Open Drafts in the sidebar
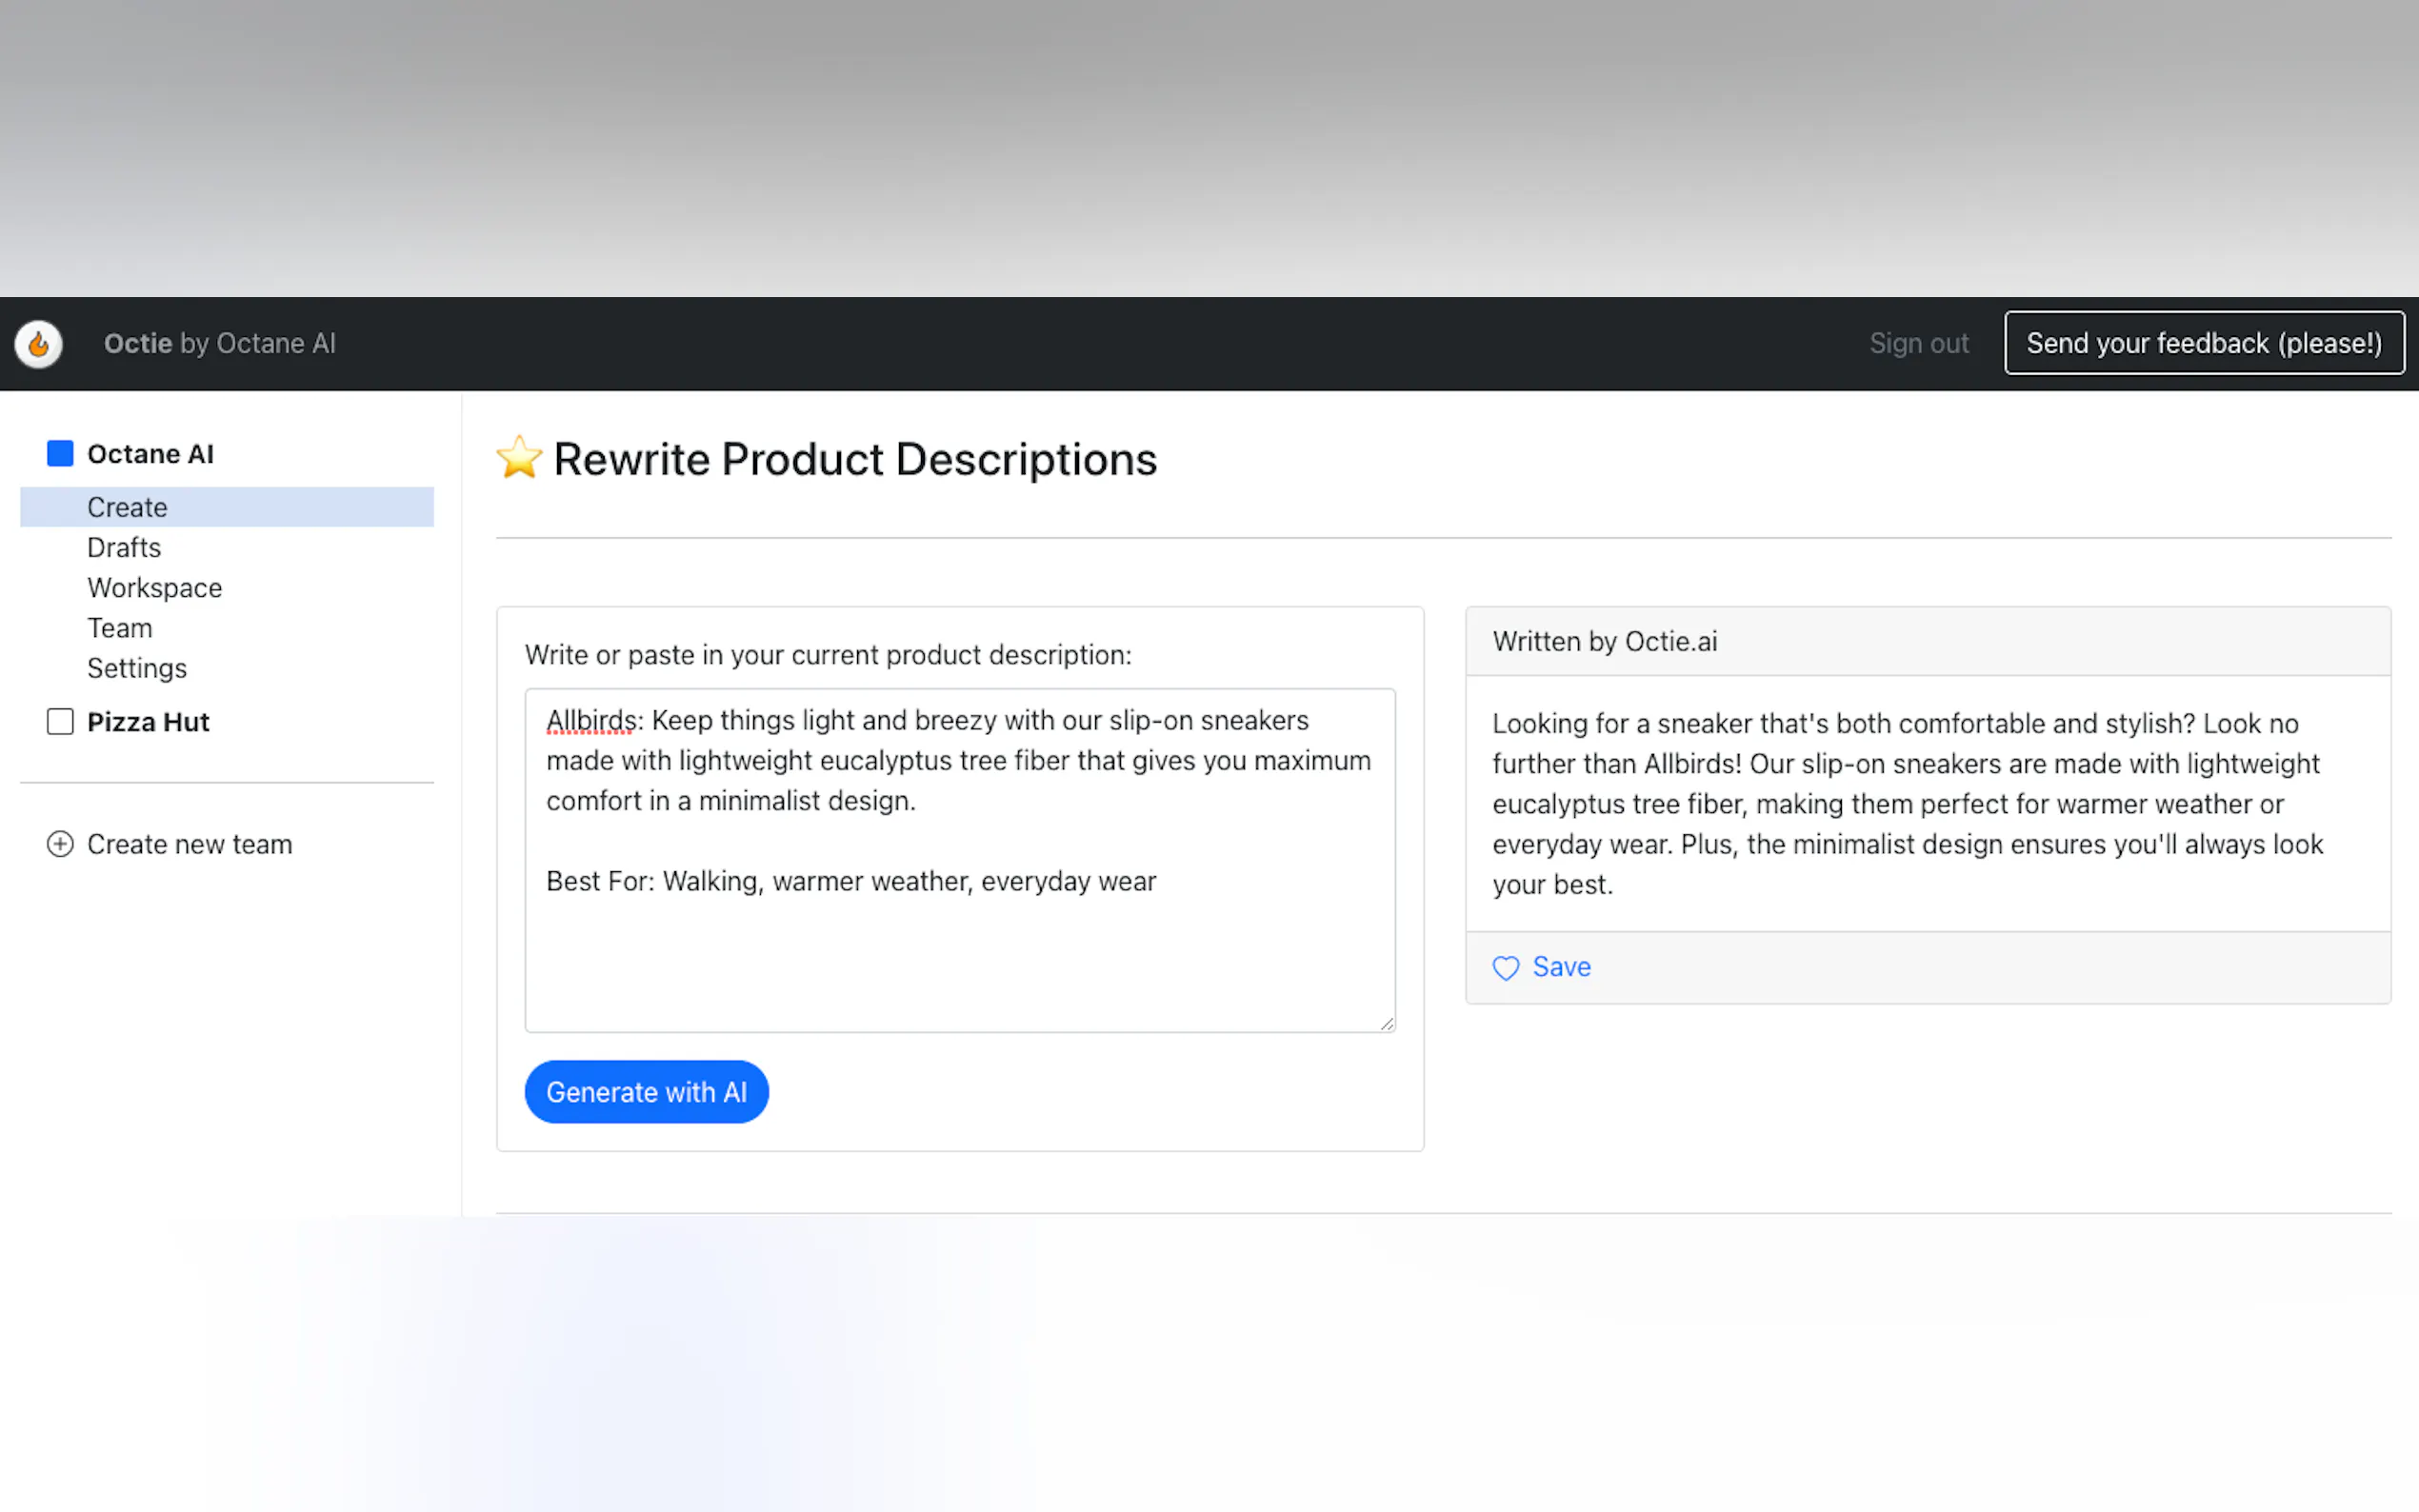2419x1512 pixels. pyautogui.click(x=124, y=548)
